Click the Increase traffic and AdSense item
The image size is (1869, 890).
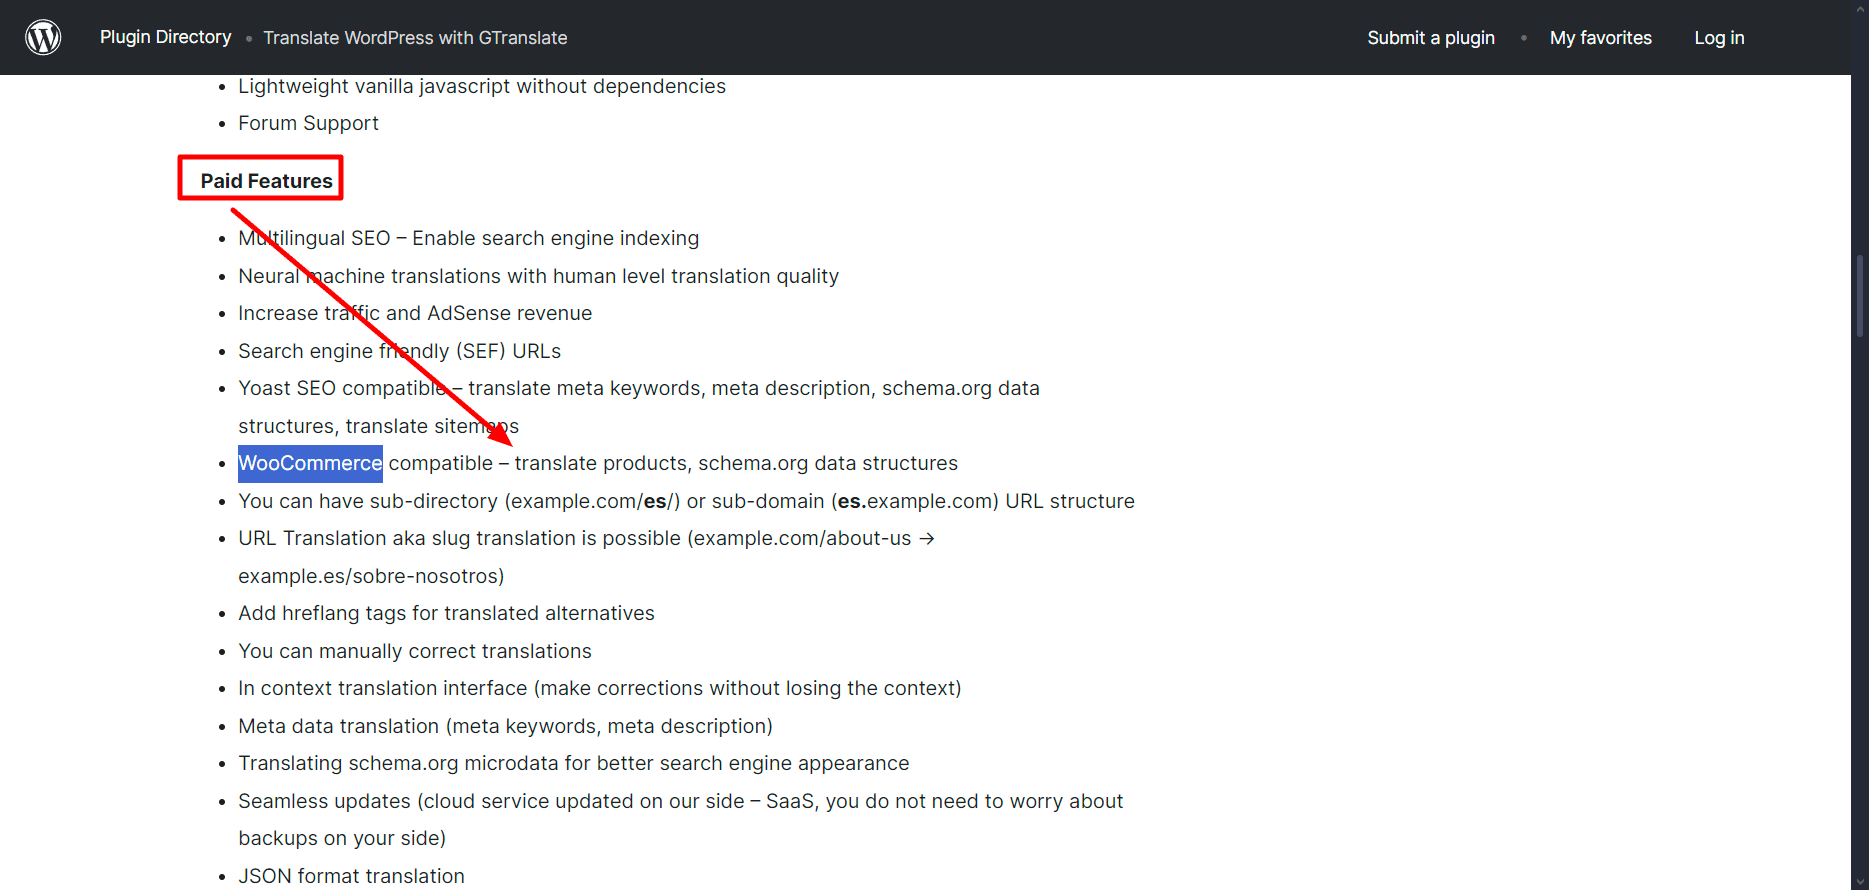click(415, 313)
